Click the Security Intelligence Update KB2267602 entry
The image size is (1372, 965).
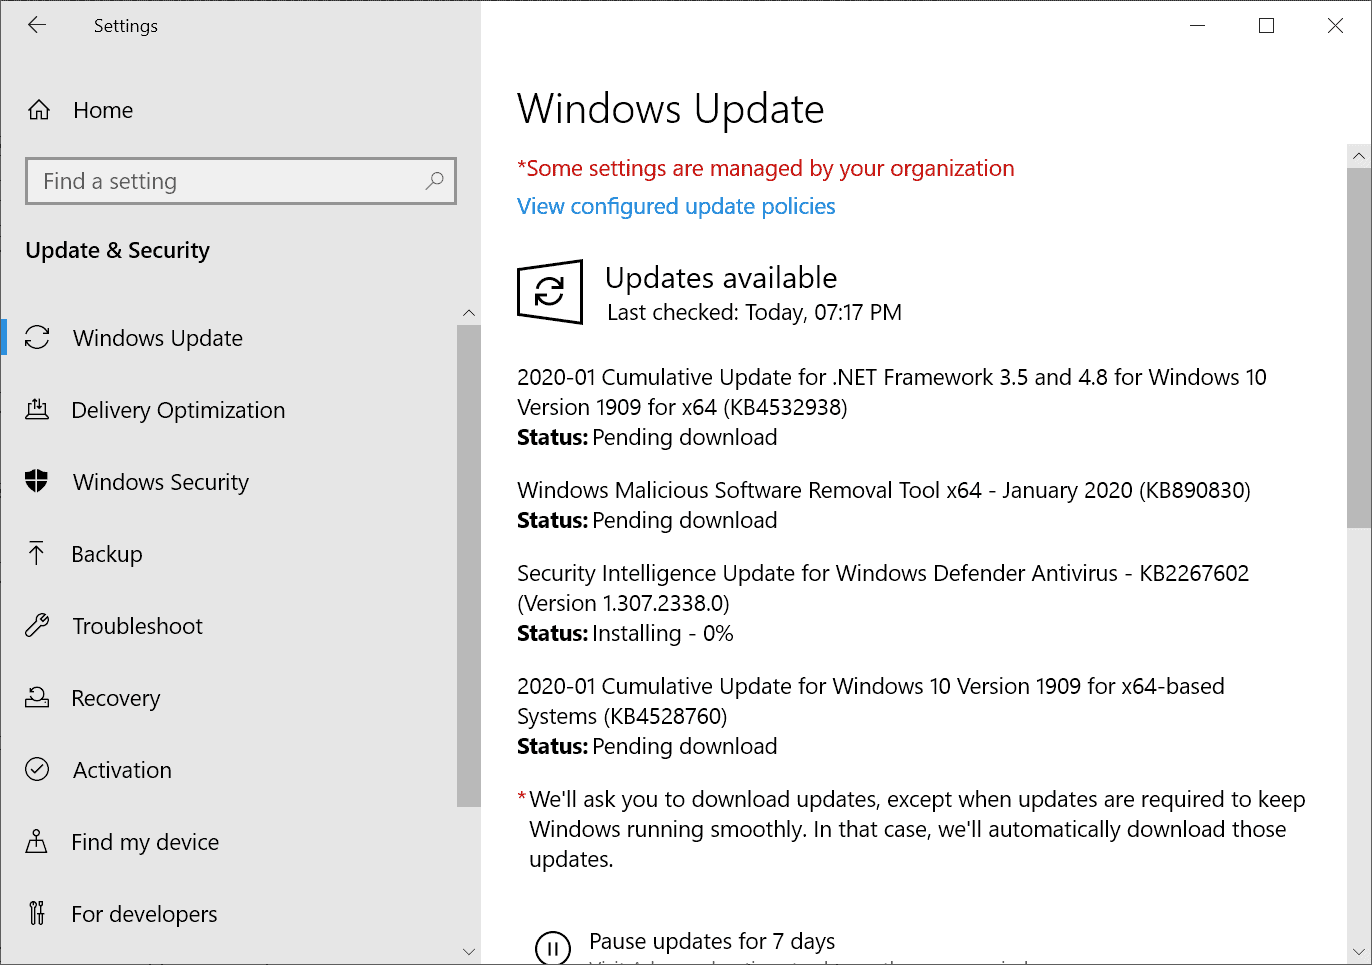tap(883, 588)
